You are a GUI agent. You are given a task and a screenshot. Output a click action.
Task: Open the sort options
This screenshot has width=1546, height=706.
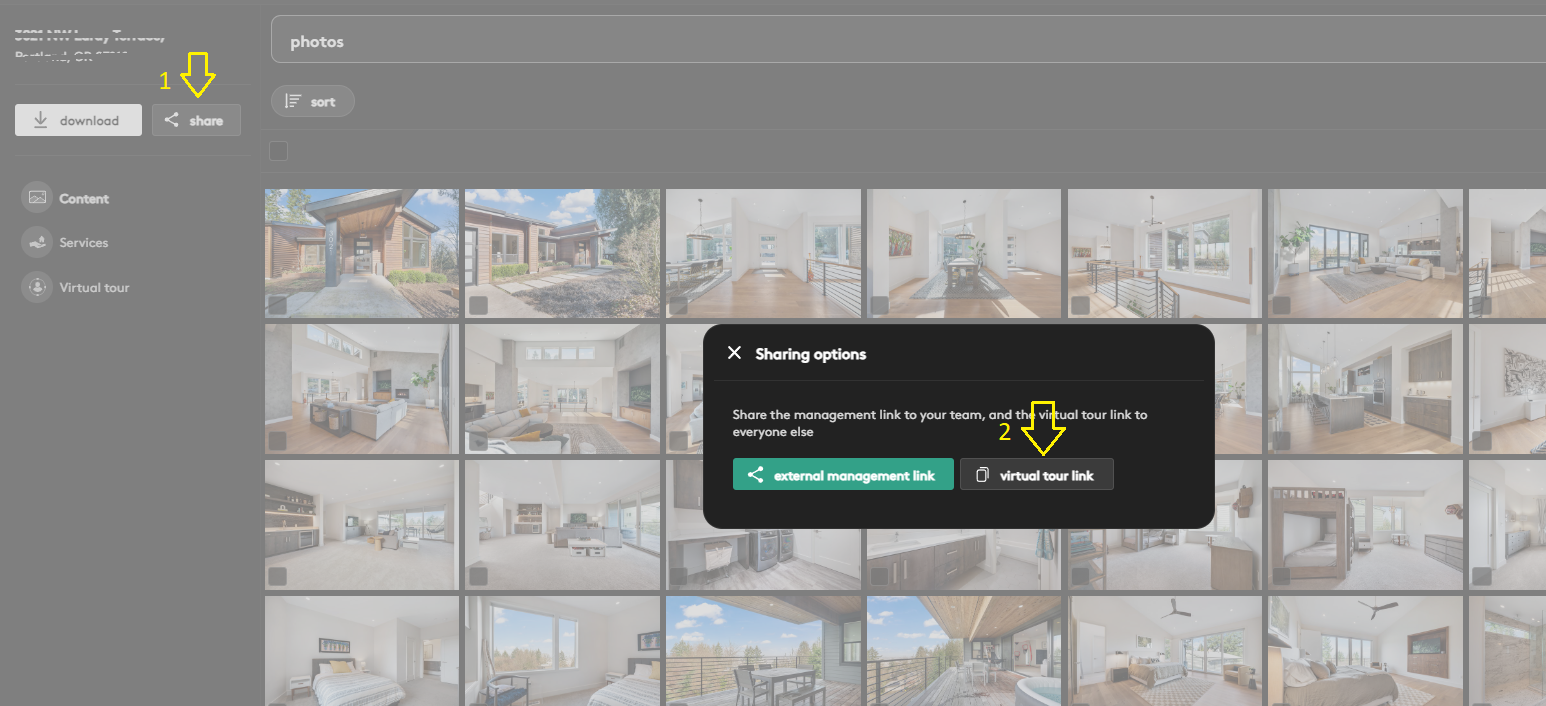(312, 101)
